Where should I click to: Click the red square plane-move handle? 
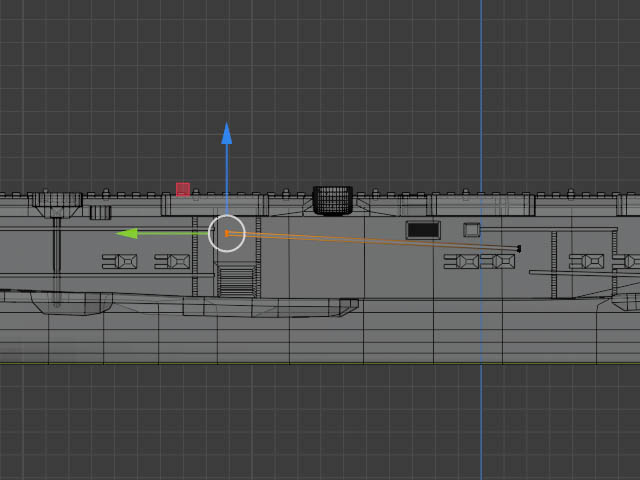coord(183,189)
